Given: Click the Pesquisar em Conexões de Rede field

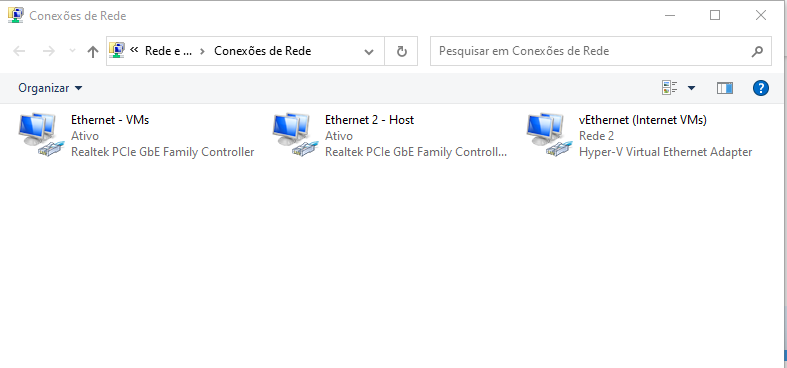Looking at the screenshot, I should pos(590,51).
